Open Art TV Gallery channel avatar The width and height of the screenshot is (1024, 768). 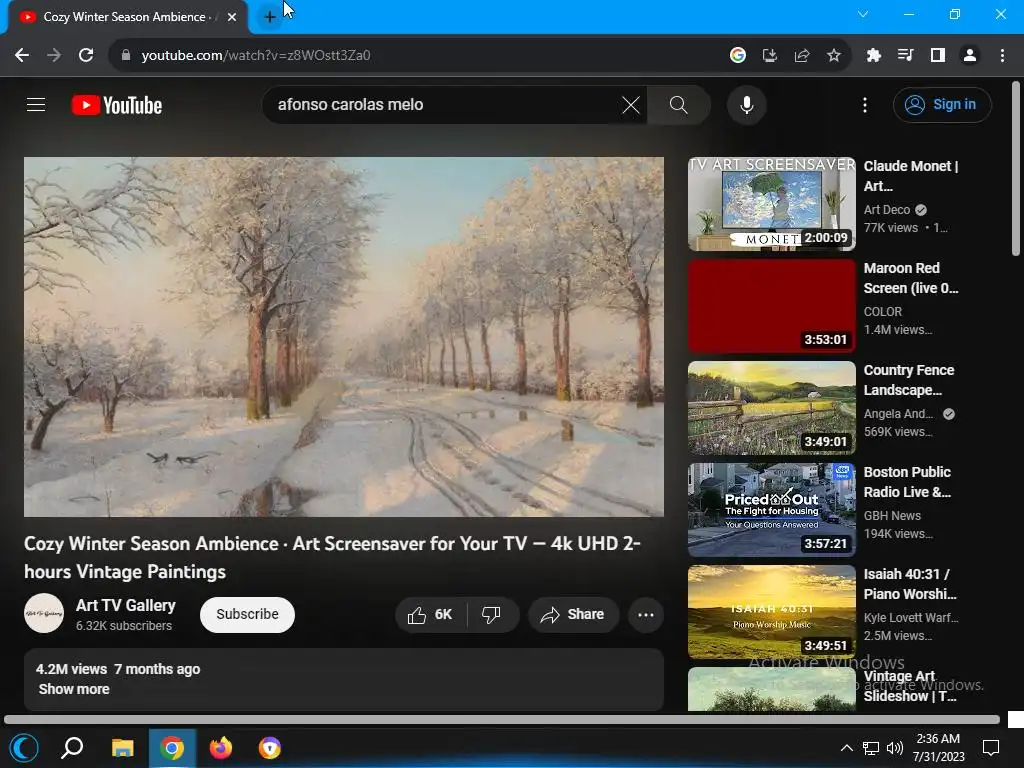[x=44, y=613]
